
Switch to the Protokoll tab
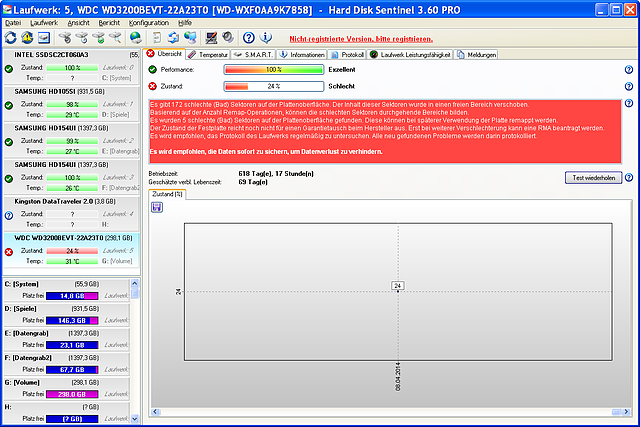(x=348, y=55)
